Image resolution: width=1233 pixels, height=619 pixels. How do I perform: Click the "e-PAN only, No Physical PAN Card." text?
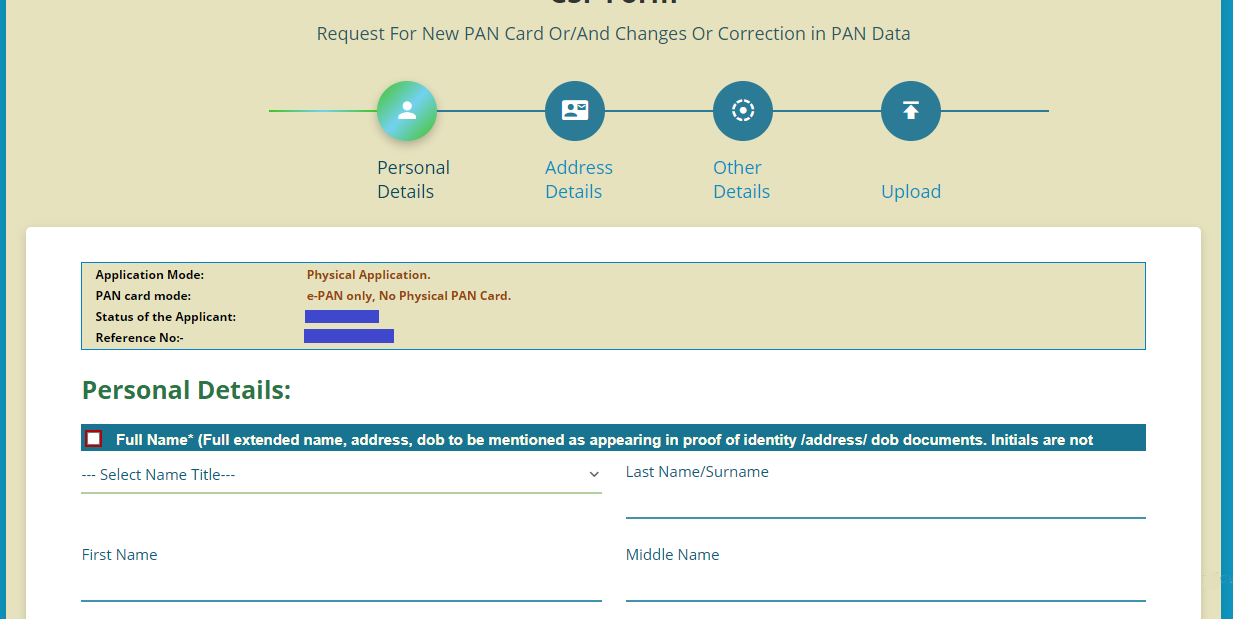[x=408, y=296]
